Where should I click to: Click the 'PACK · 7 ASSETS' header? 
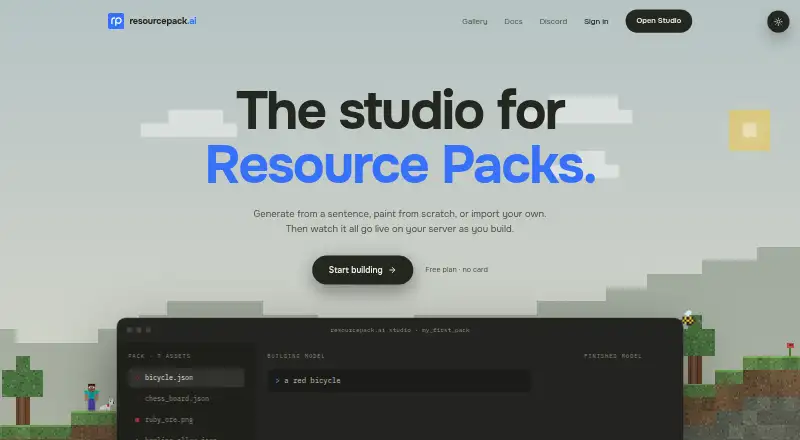click(x=159, y=356)
